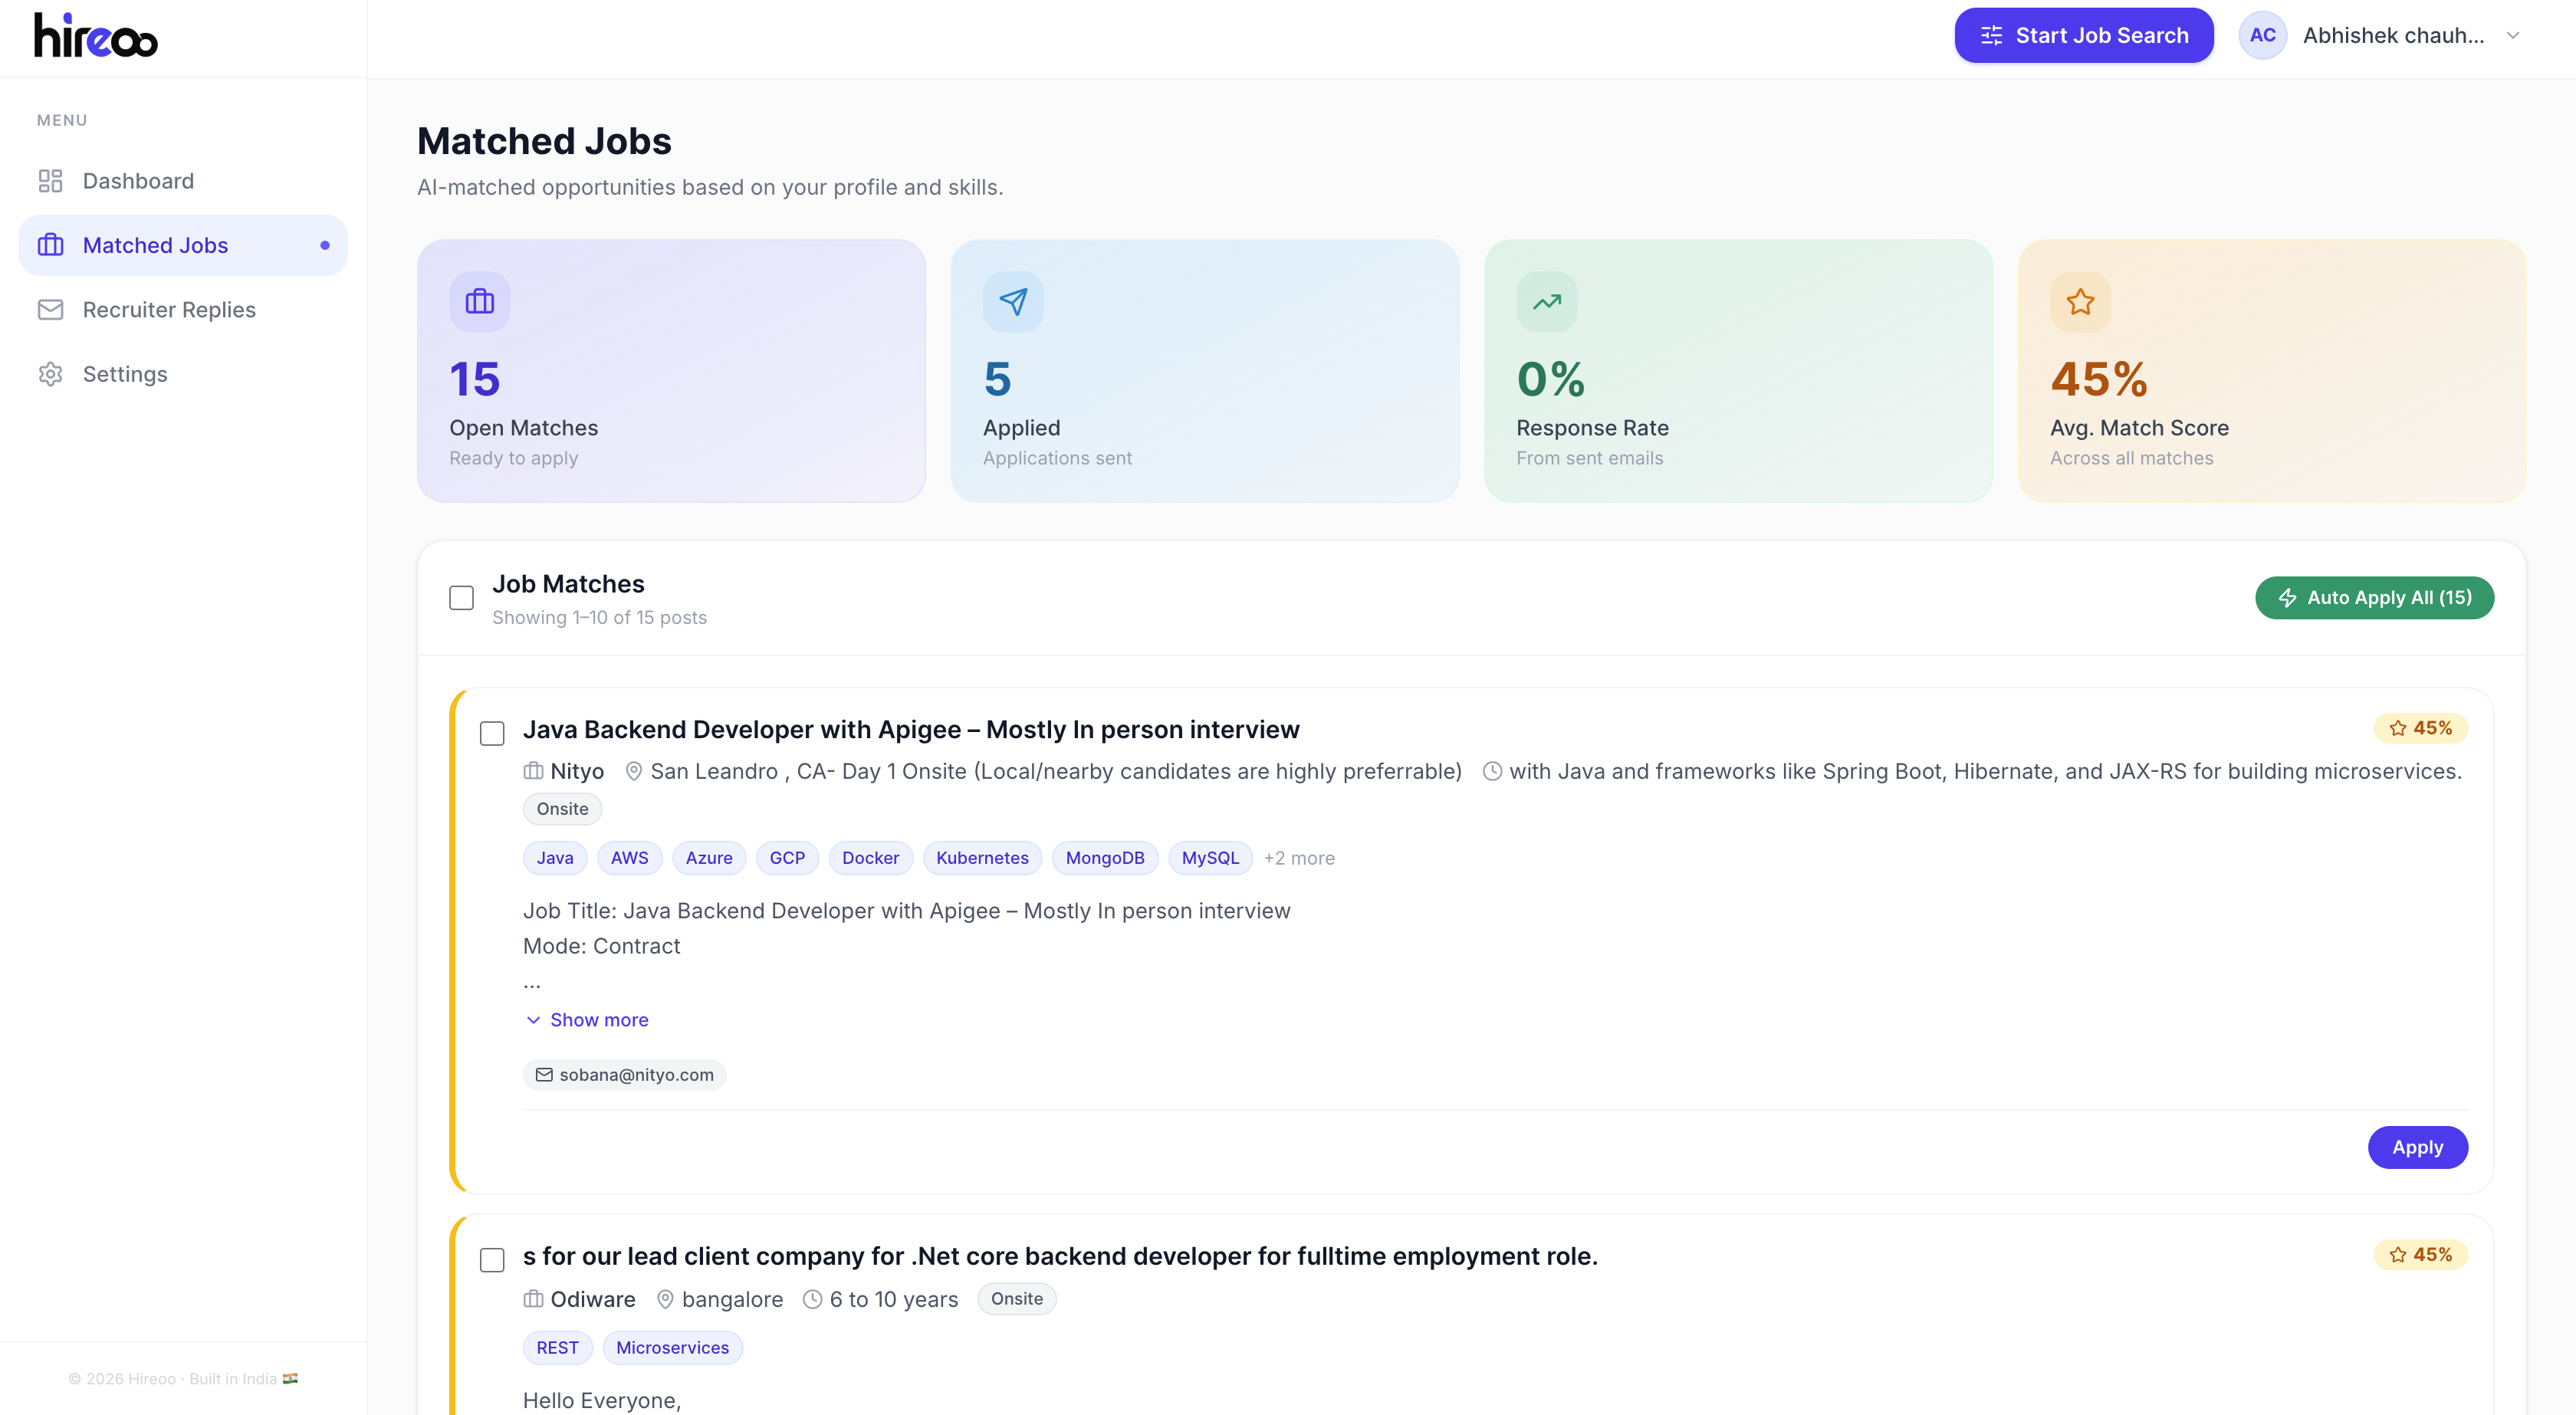Open the Matched Jobs section

pyautogui.click(x=155, y=245)
